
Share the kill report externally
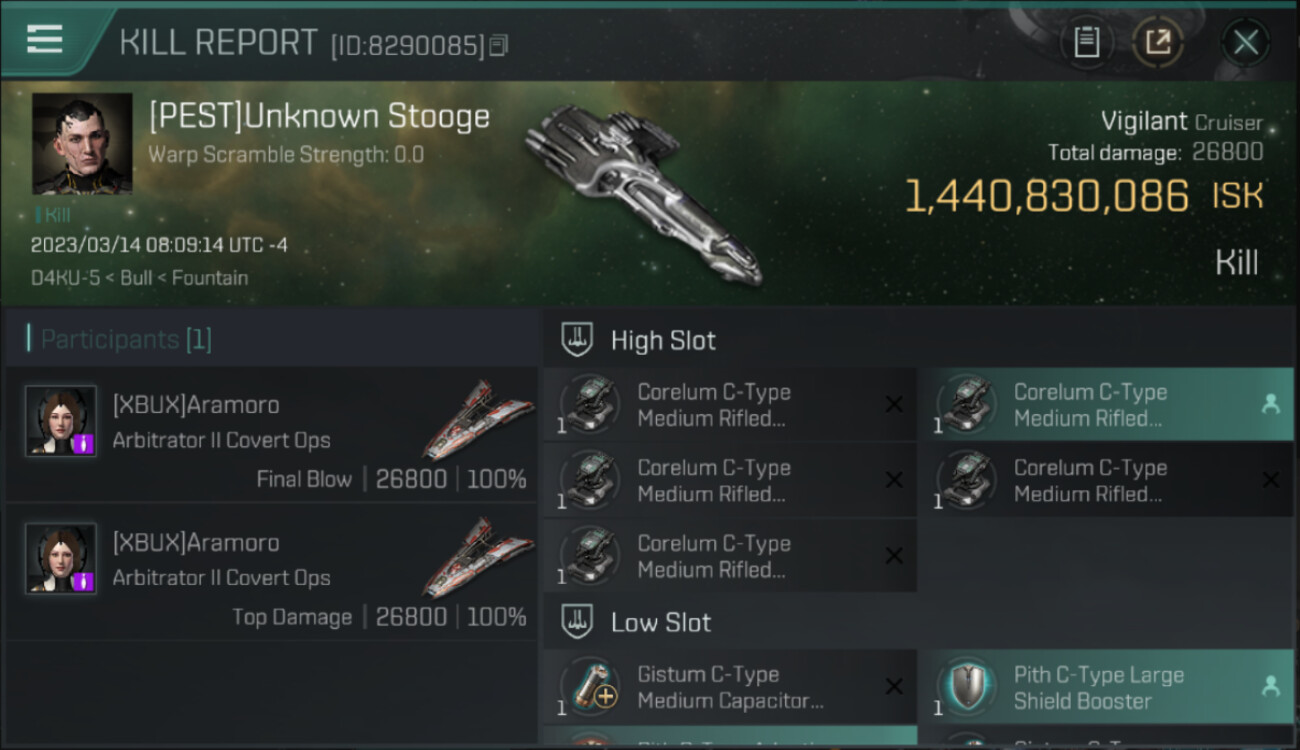point(1158,42)
